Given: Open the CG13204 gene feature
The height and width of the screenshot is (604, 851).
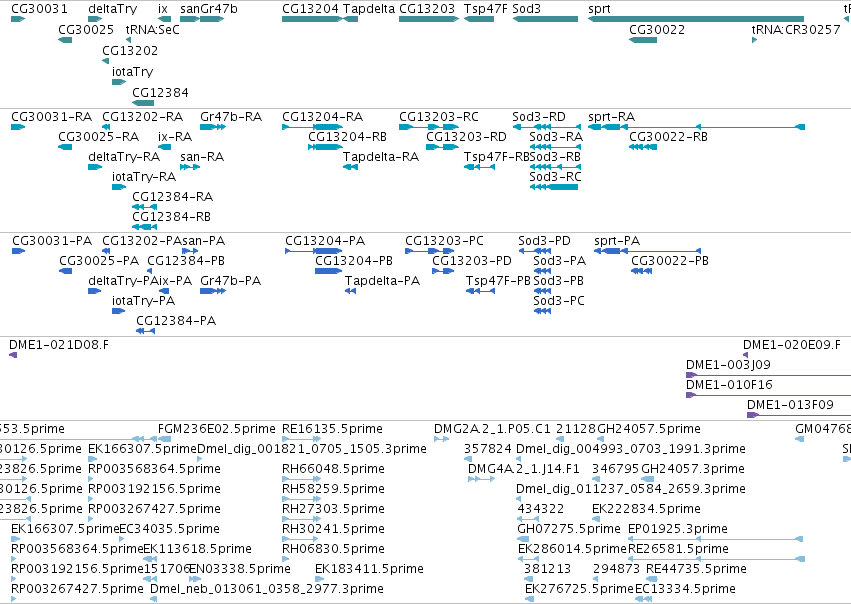Looking at the screenshot, I should 312,19.
